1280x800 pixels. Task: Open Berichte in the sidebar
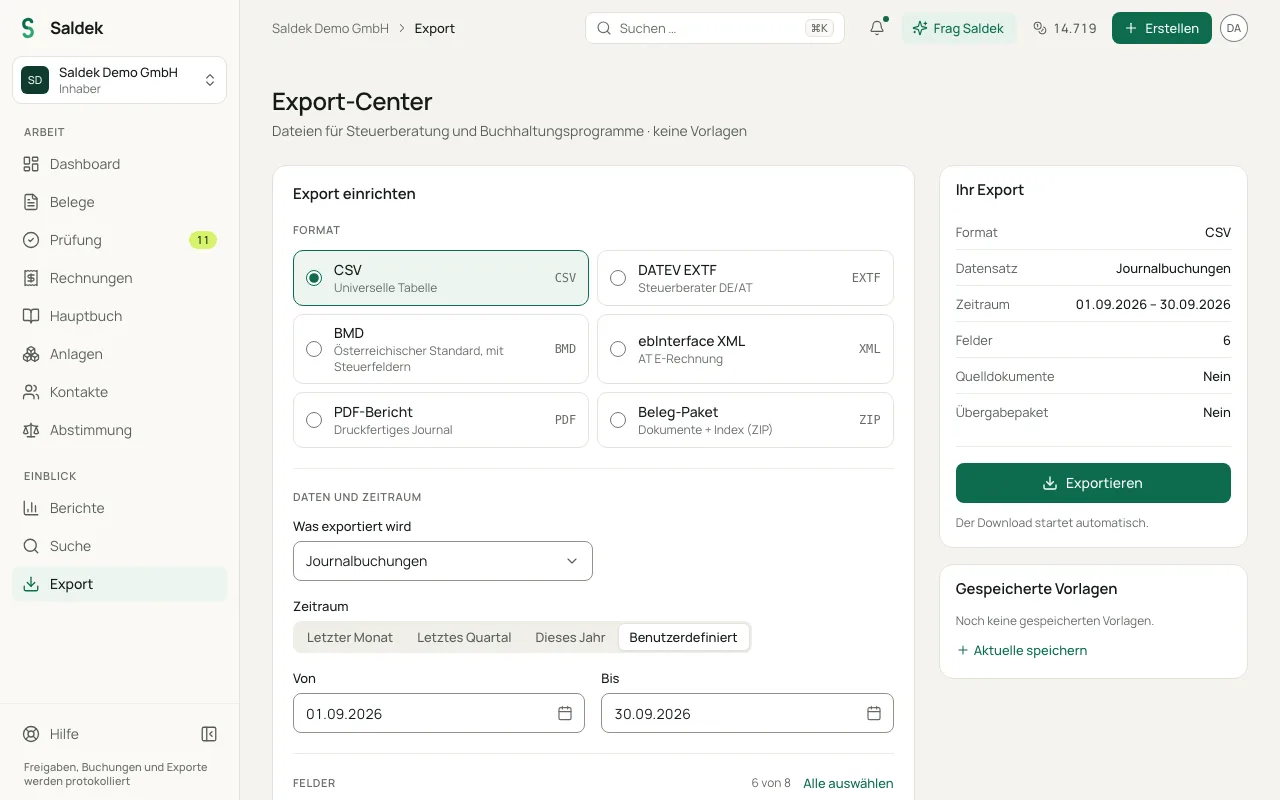[120, 508]
